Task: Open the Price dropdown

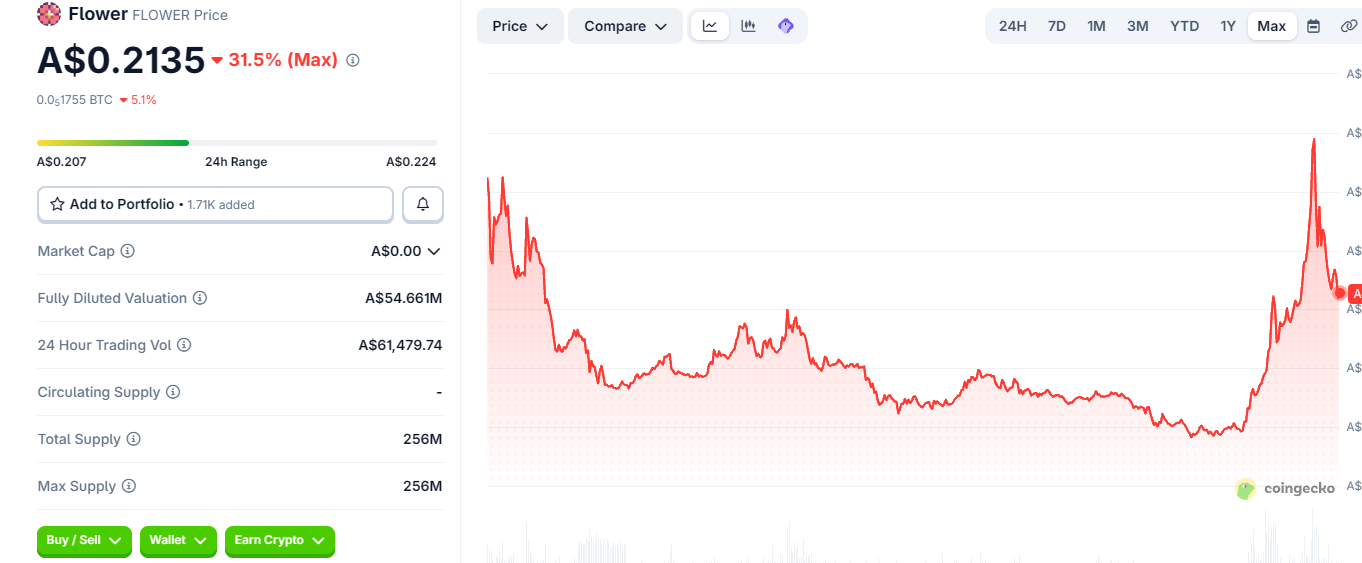Action: click(x=520, y=26)
